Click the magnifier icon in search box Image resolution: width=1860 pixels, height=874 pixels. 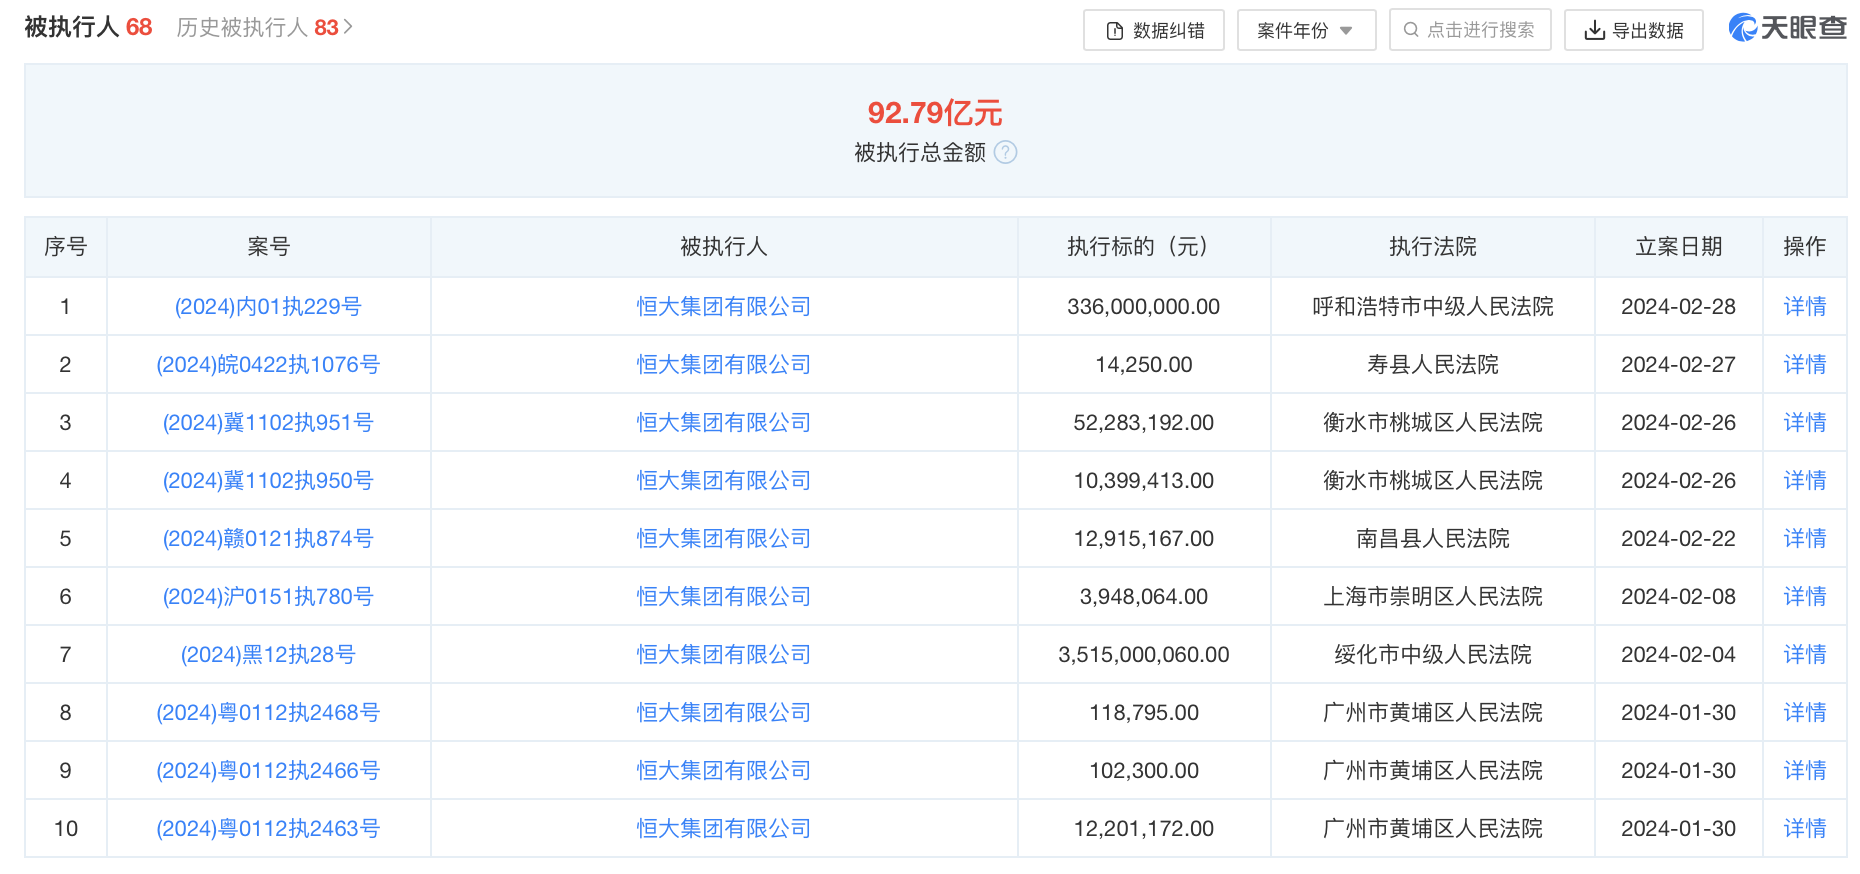coord(1411,30)
